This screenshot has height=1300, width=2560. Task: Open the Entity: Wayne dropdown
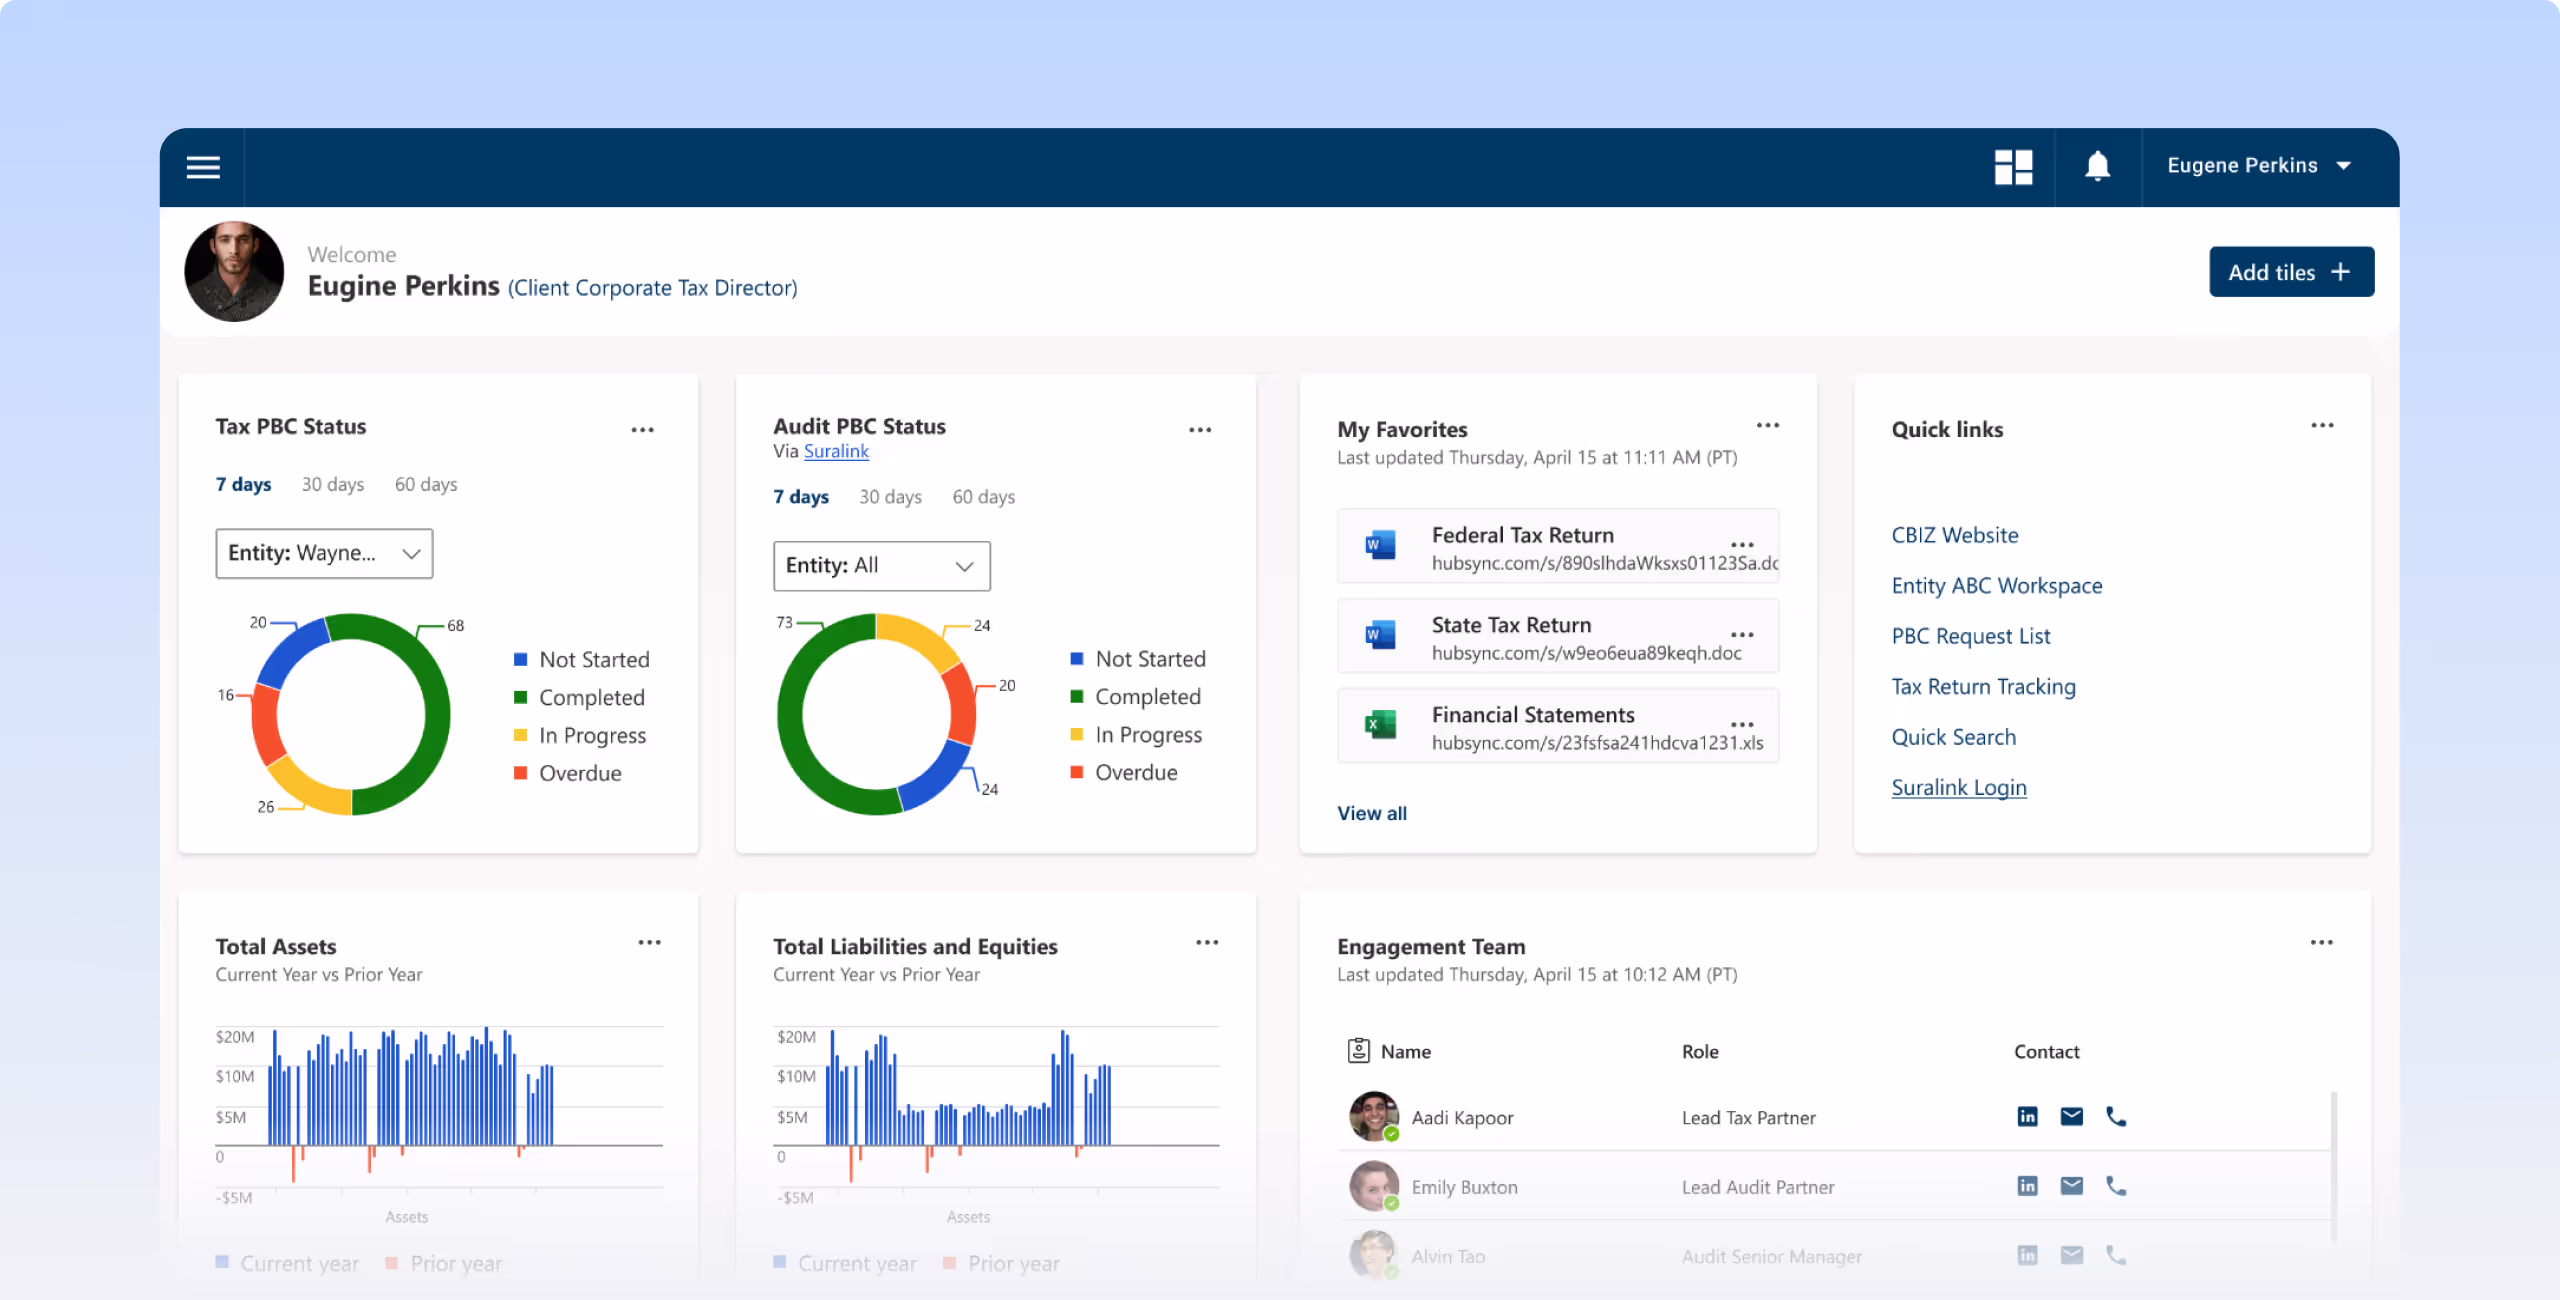[x=324, y=553]
